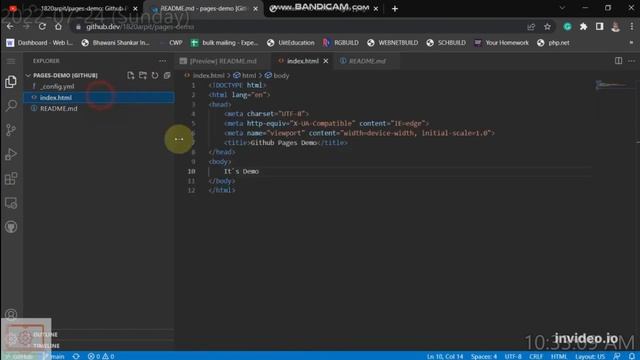This screenshot has width=640, height=360.
Task: Open the Chrome profile avatar
Action: (x=616, y=27)
